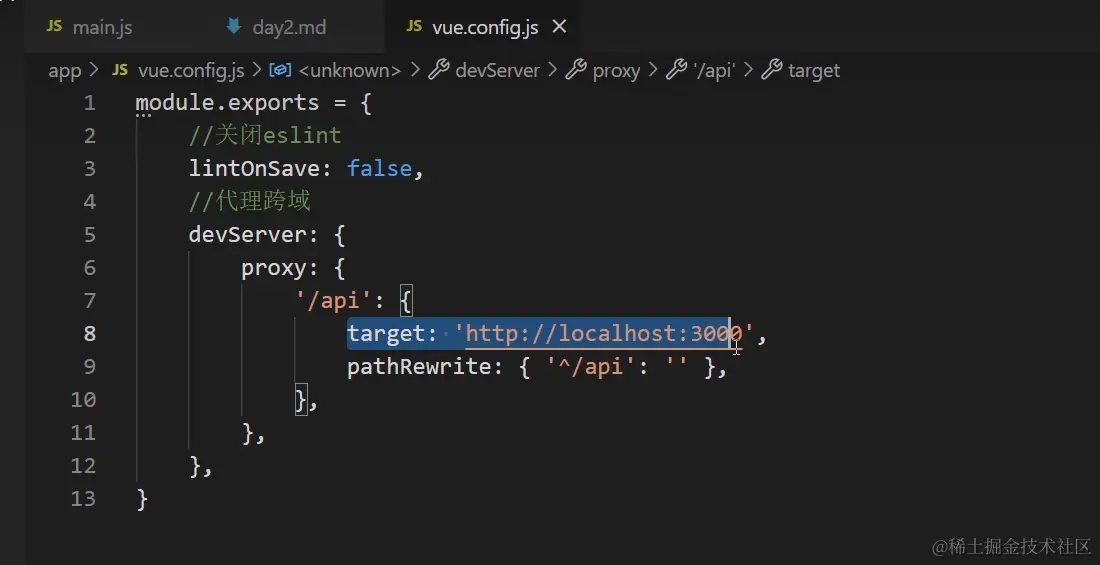1100x565 pixels.
Task: Click the wrench icon before '/api' breadcrumb
Action: point(676,70)
